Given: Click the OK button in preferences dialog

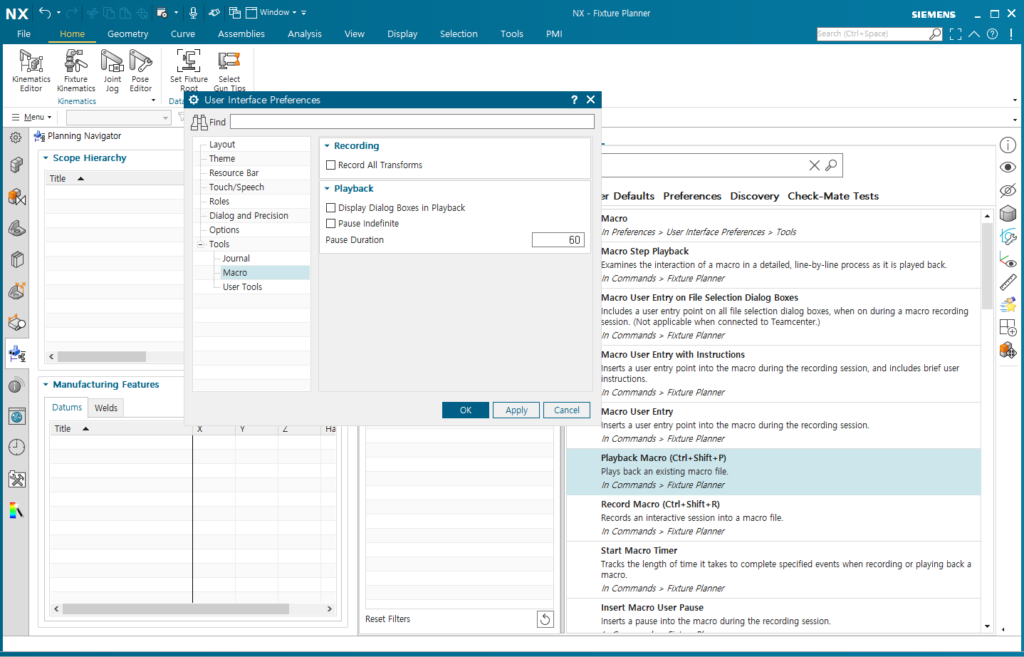Looking at the screenshot, I should 466,410.
